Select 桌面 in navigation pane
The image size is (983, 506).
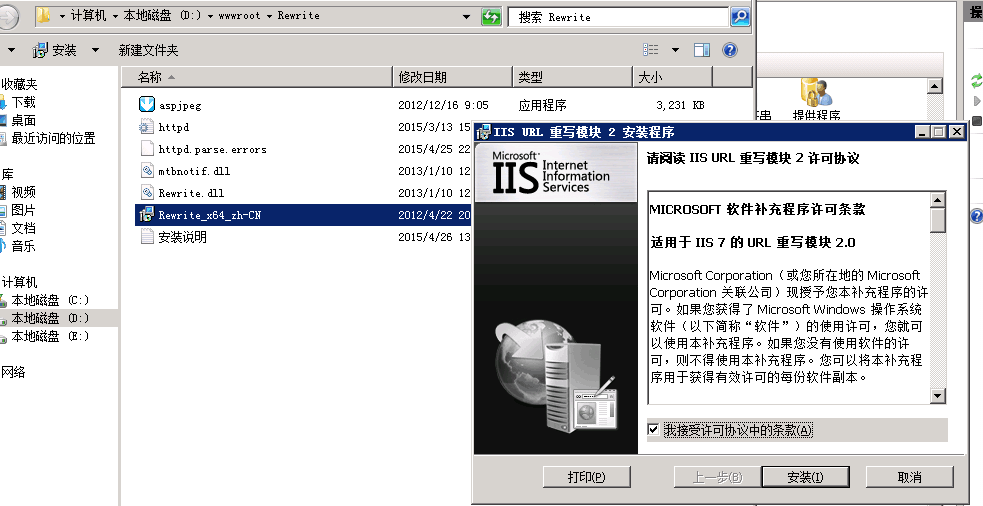(23, 120)
